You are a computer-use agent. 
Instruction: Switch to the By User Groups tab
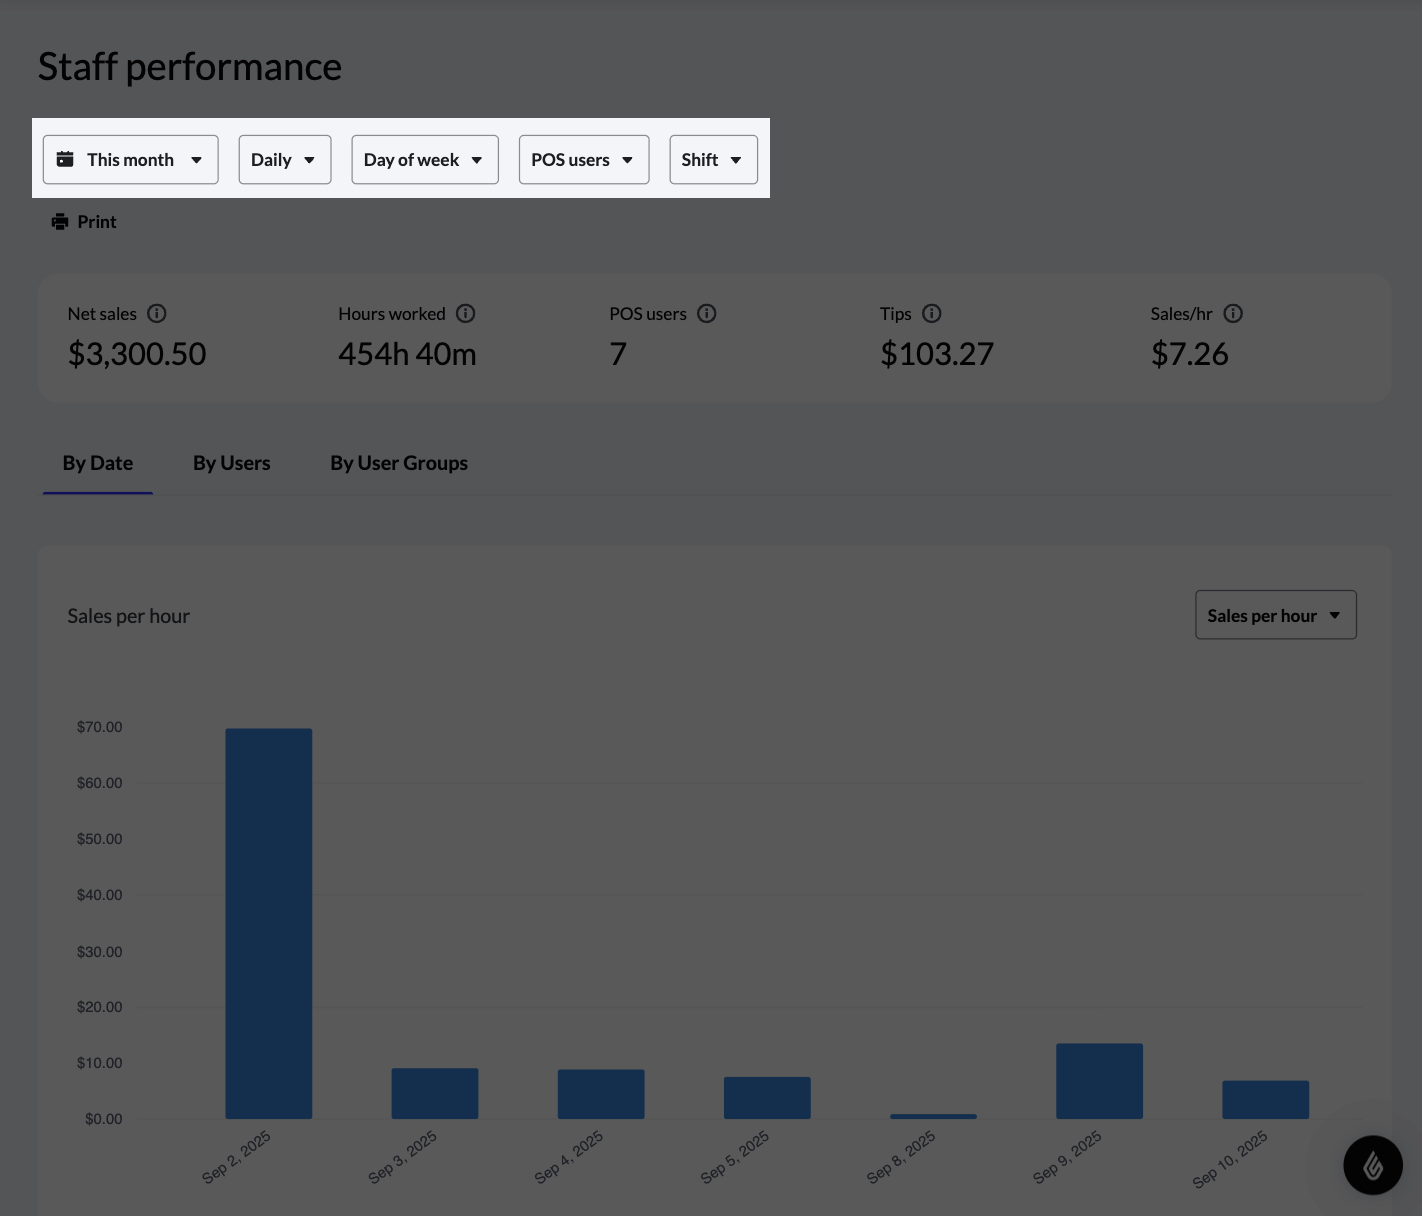(398, 463)
